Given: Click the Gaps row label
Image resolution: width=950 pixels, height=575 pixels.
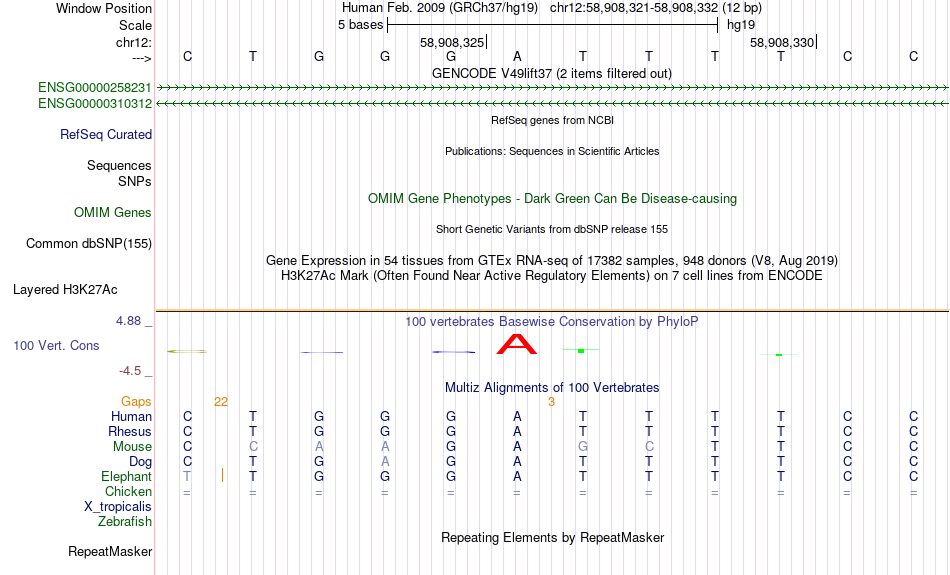Looking at the screenshot, I should point(136,402).
